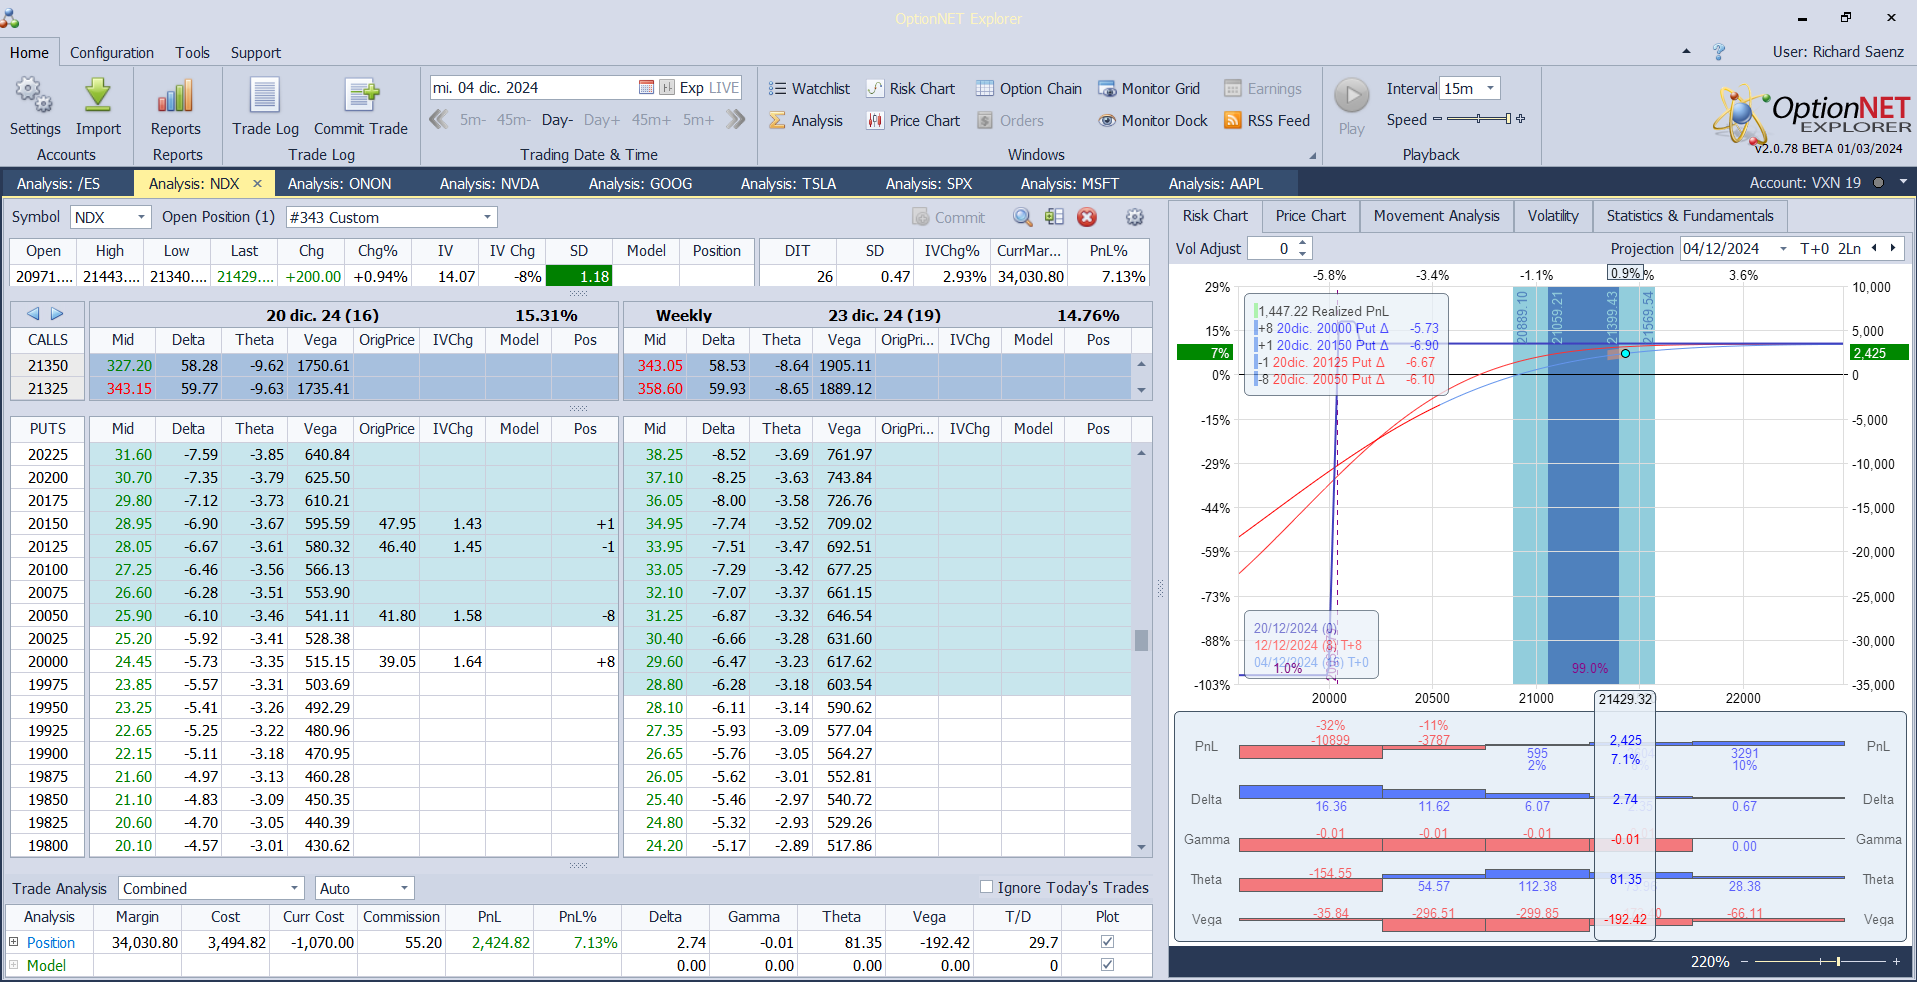Viewport: 1917px width, 982px height.
Task: Open position settings gear icon
Action: coord(1134,217)
